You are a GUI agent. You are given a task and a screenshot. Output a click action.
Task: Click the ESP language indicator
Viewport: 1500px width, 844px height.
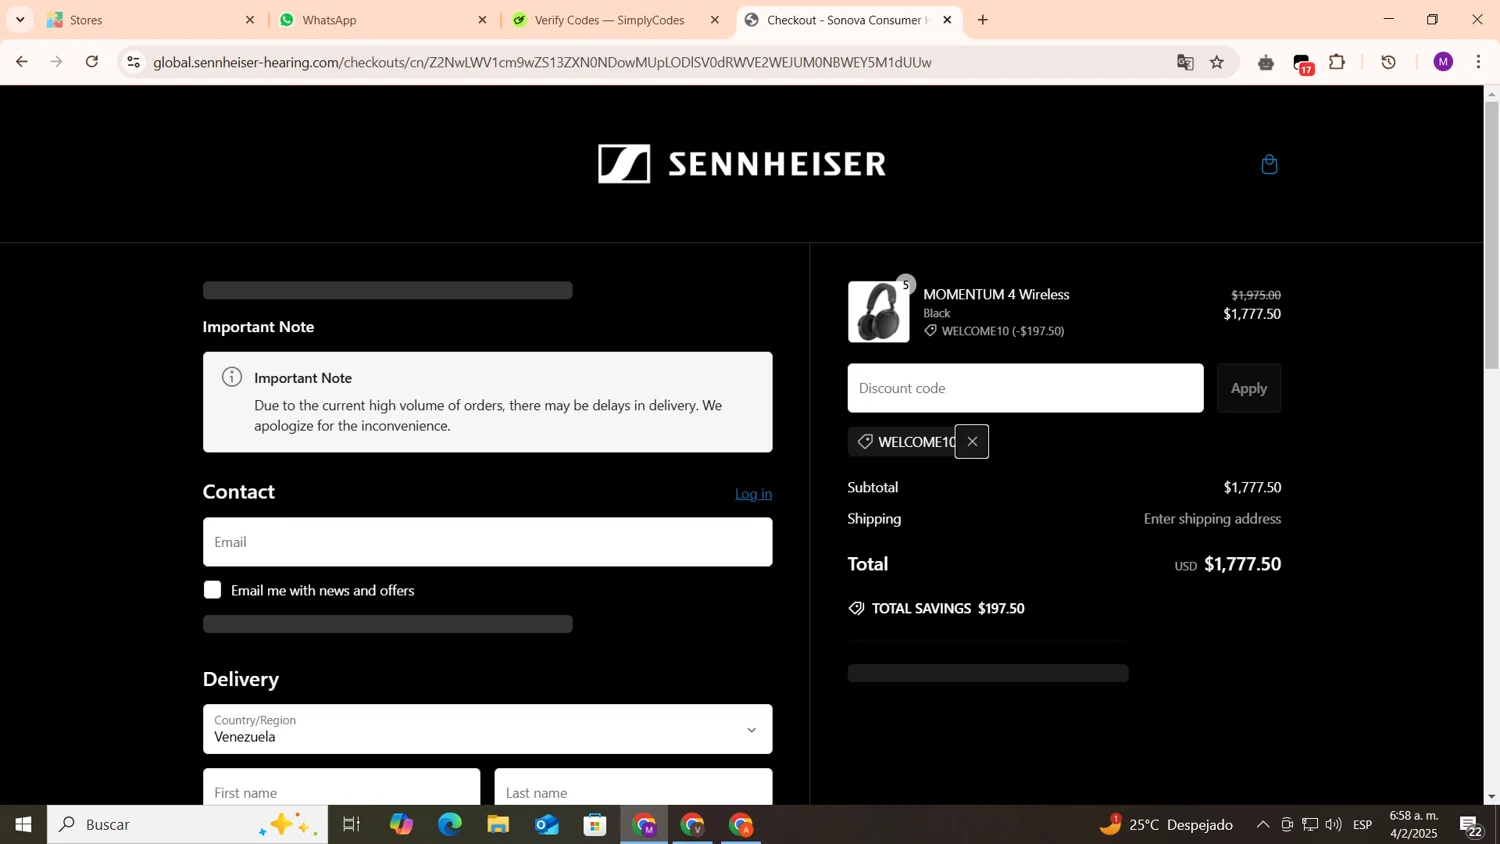[x=1362, y=825]
